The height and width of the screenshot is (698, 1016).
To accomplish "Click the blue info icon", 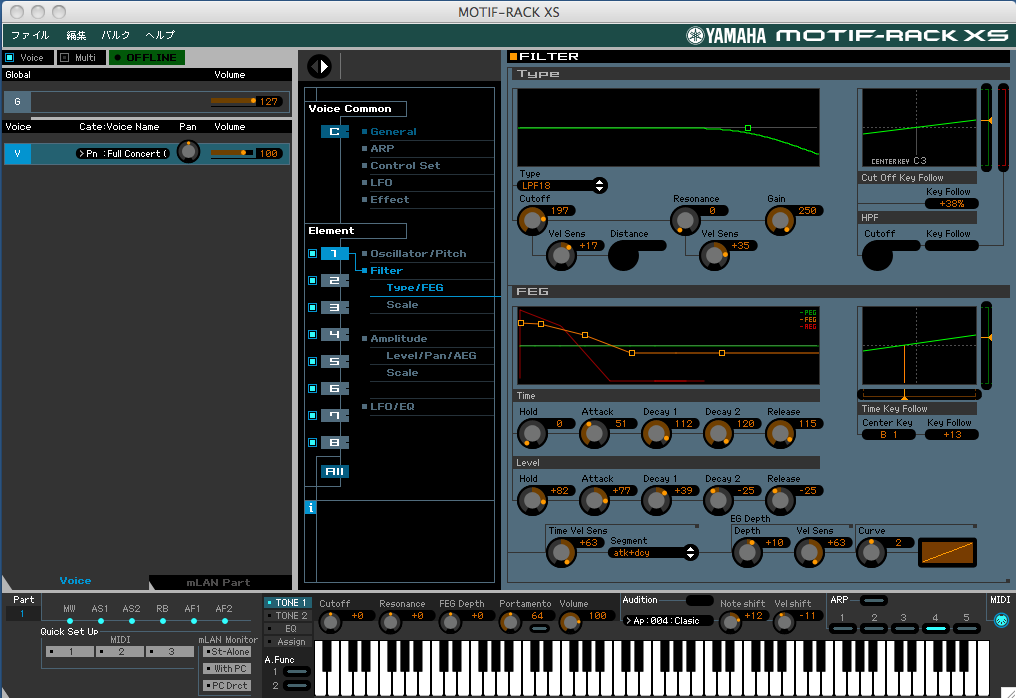I will (310, 507).
